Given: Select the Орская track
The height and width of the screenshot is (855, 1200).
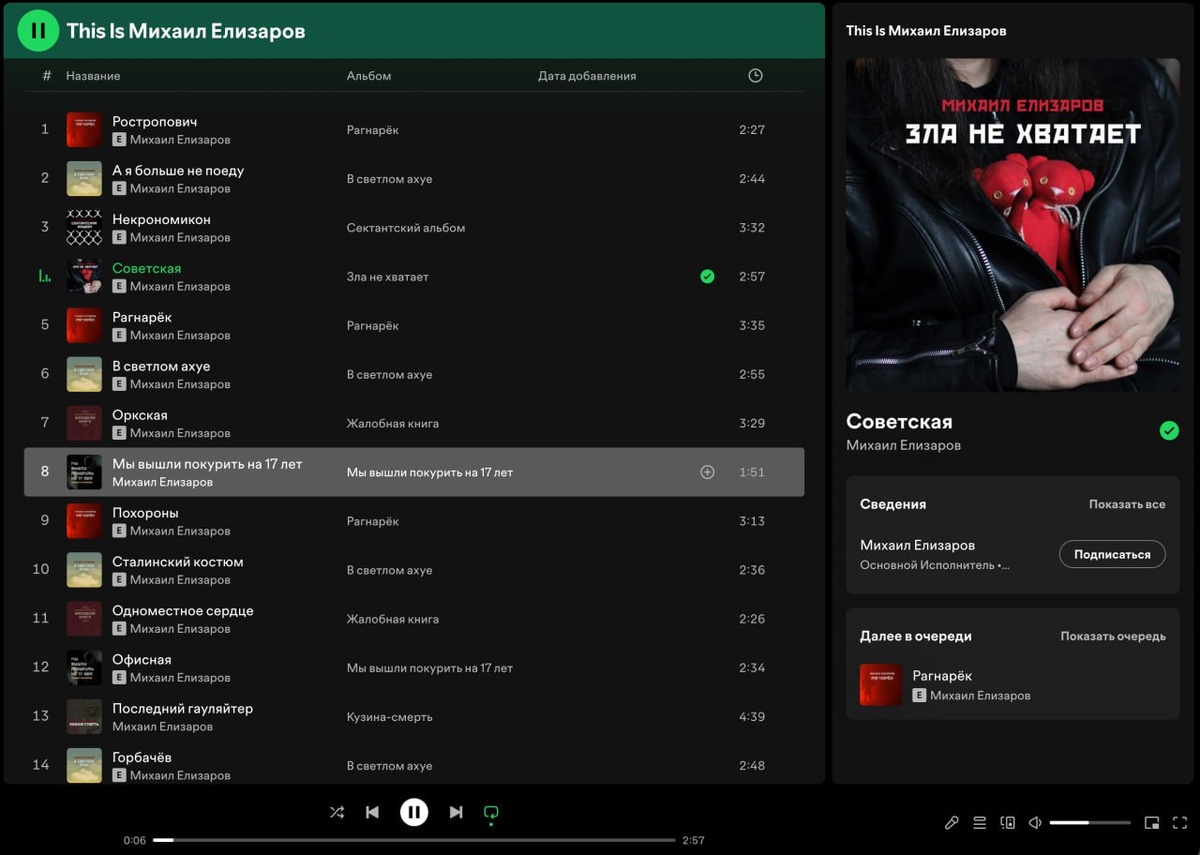Looking at the screenshot, I should (x=140, y=415).
